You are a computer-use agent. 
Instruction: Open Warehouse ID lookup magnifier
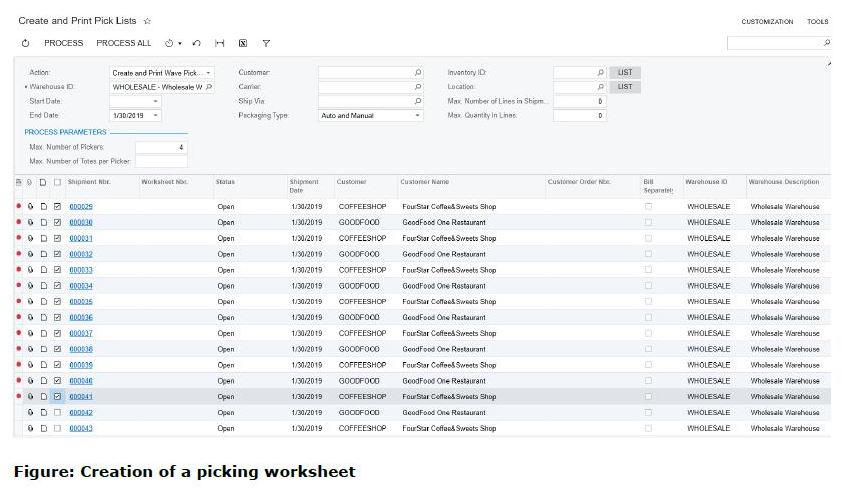(x=209, y=86)
